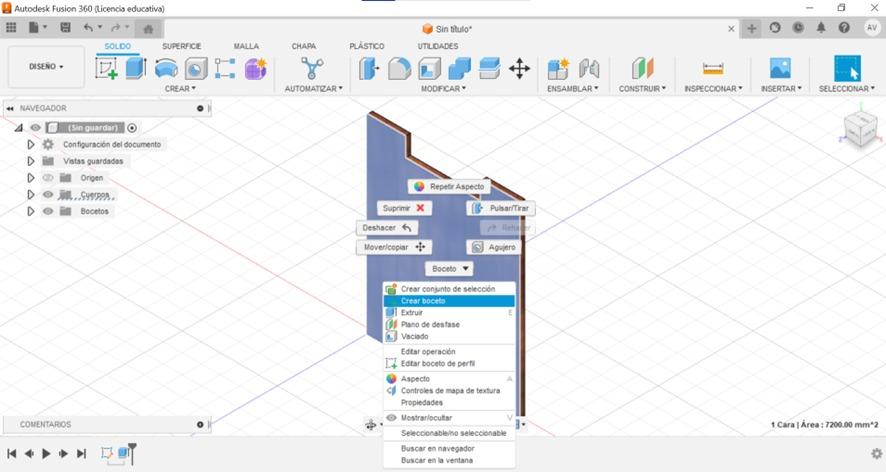
Task: Play the timeline
Action: coord(46,453)
